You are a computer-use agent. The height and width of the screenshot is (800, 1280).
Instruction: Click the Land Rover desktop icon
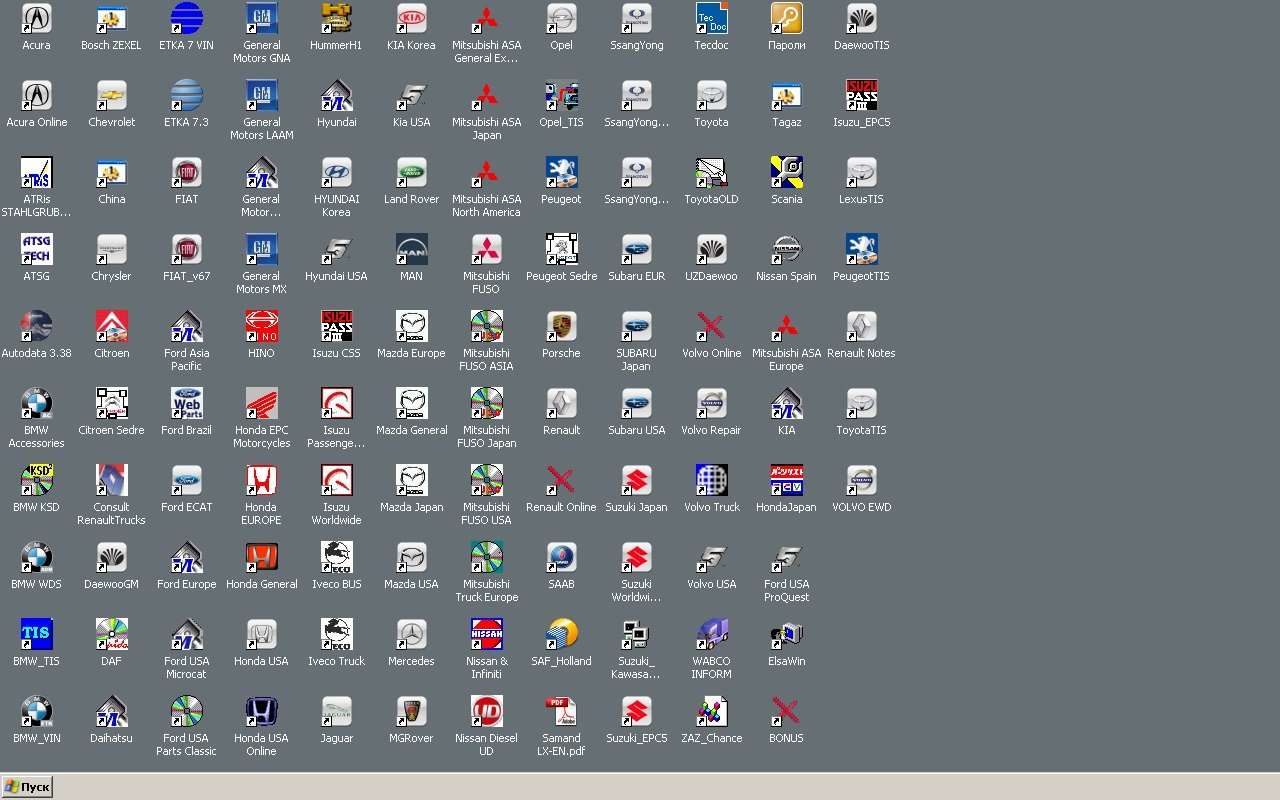(411, 172)
